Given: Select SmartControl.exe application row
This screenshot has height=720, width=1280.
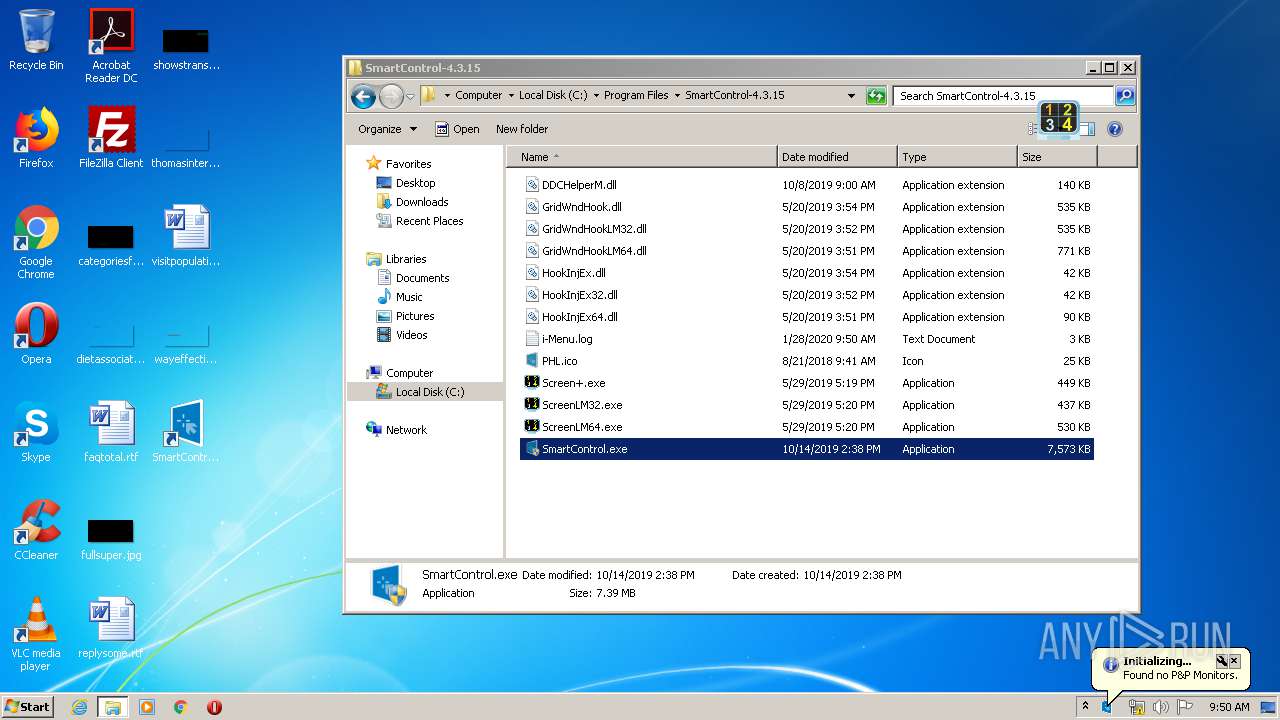Looking at the screenshot, I should 807,449.
